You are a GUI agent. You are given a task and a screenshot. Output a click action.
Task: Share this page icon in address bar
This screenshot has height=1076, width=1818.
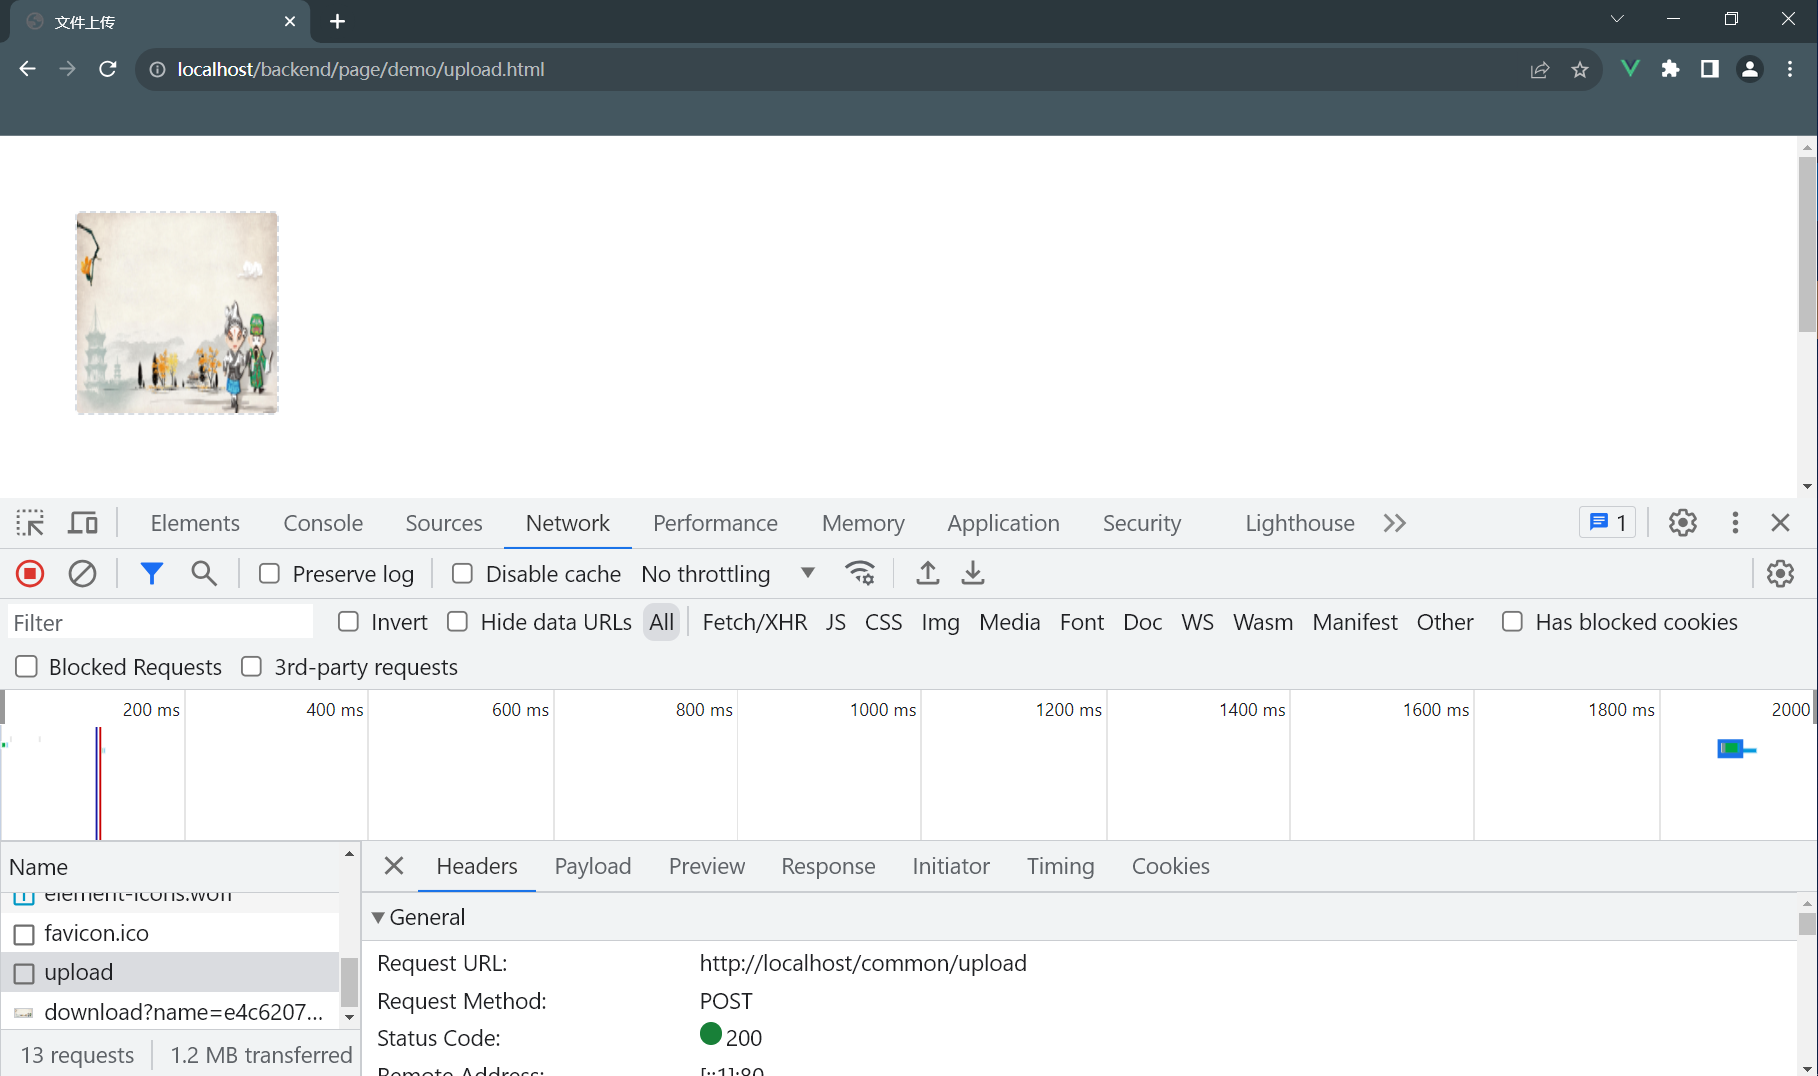click(1540, 69)
